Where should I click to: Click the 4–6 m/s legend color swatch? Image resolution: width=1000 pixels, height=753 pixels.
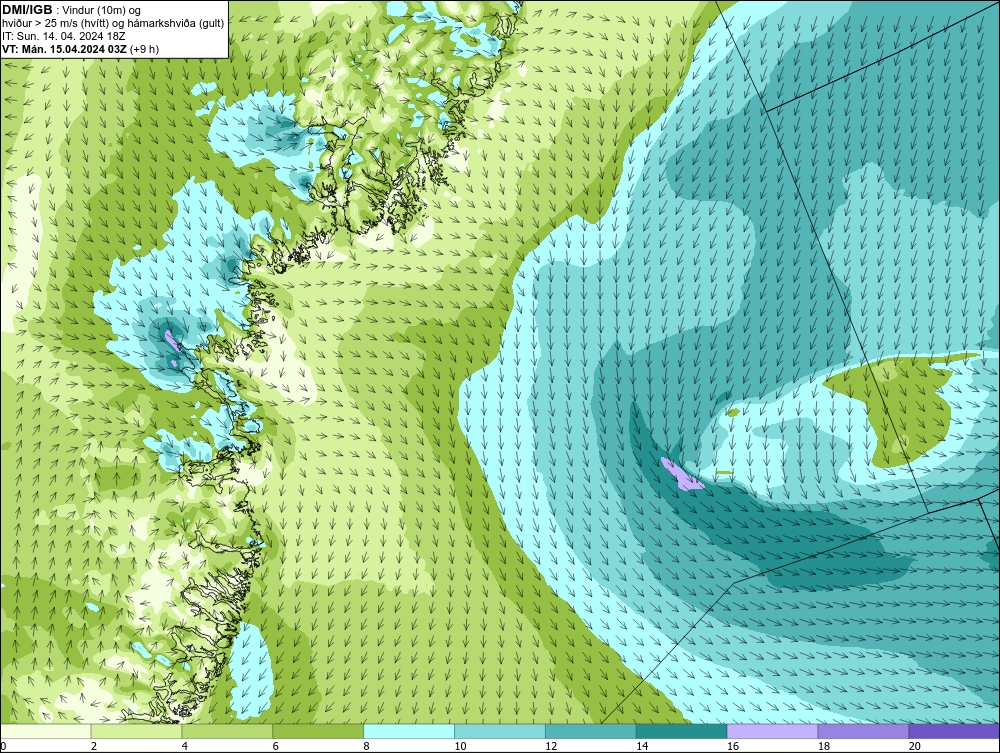(x=227, y=731)
